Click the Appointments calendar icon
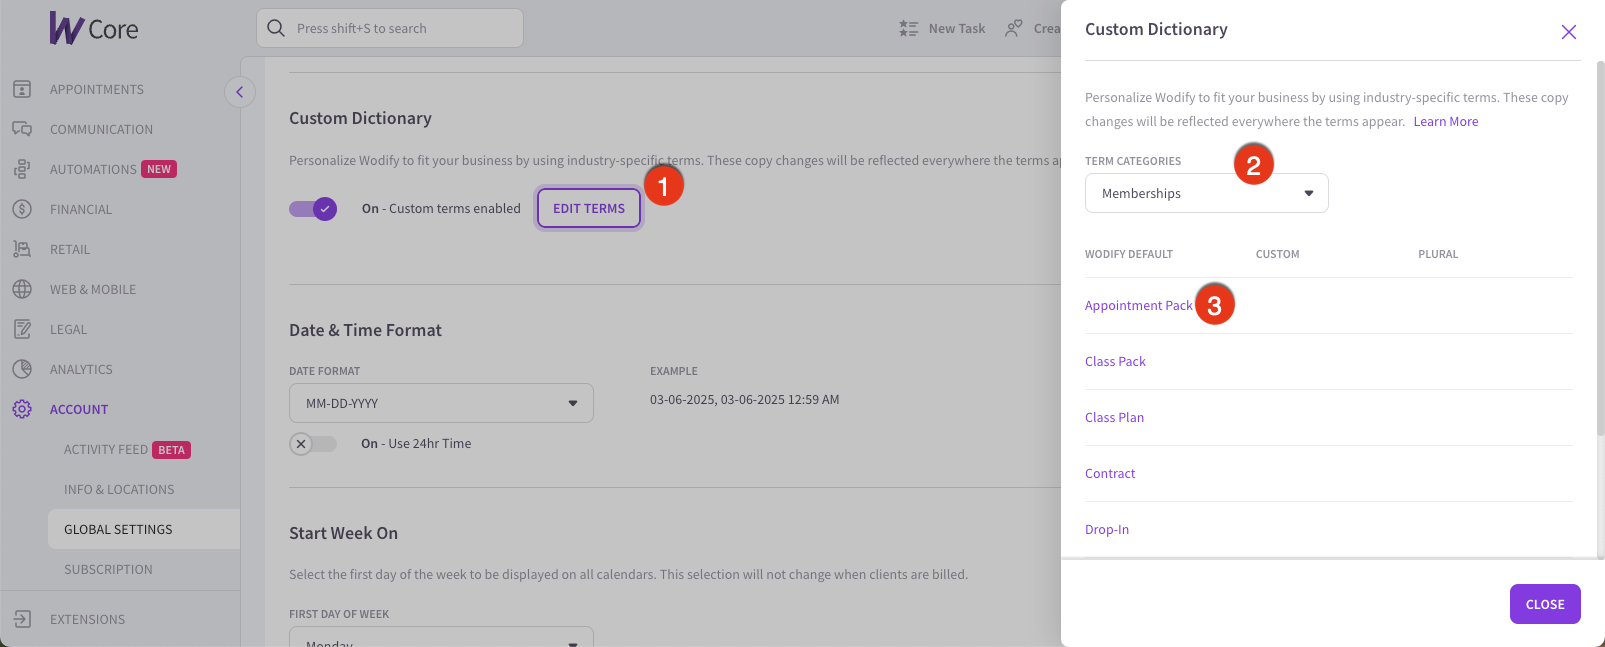The width and height of the screenshot is (1605, 647). [x=22, y=89]
